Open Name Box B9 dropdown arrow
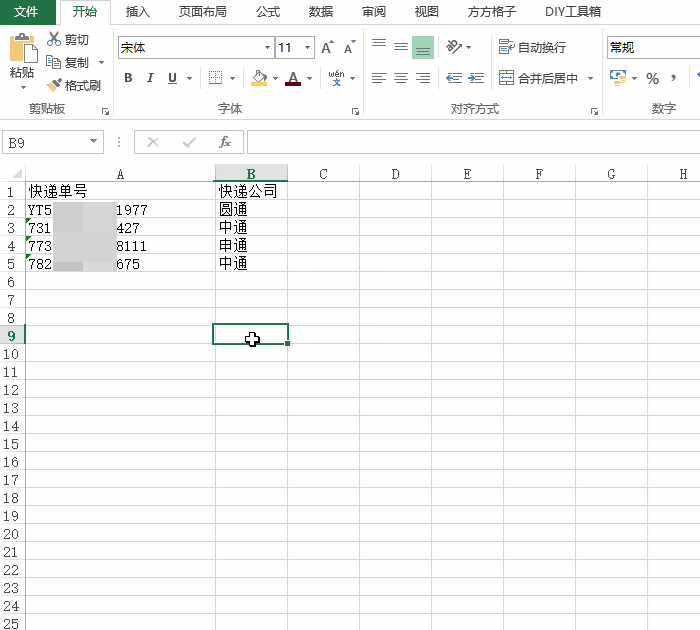Image resolution: width=700 pixels, height=630 pixels. pos(93,142)
